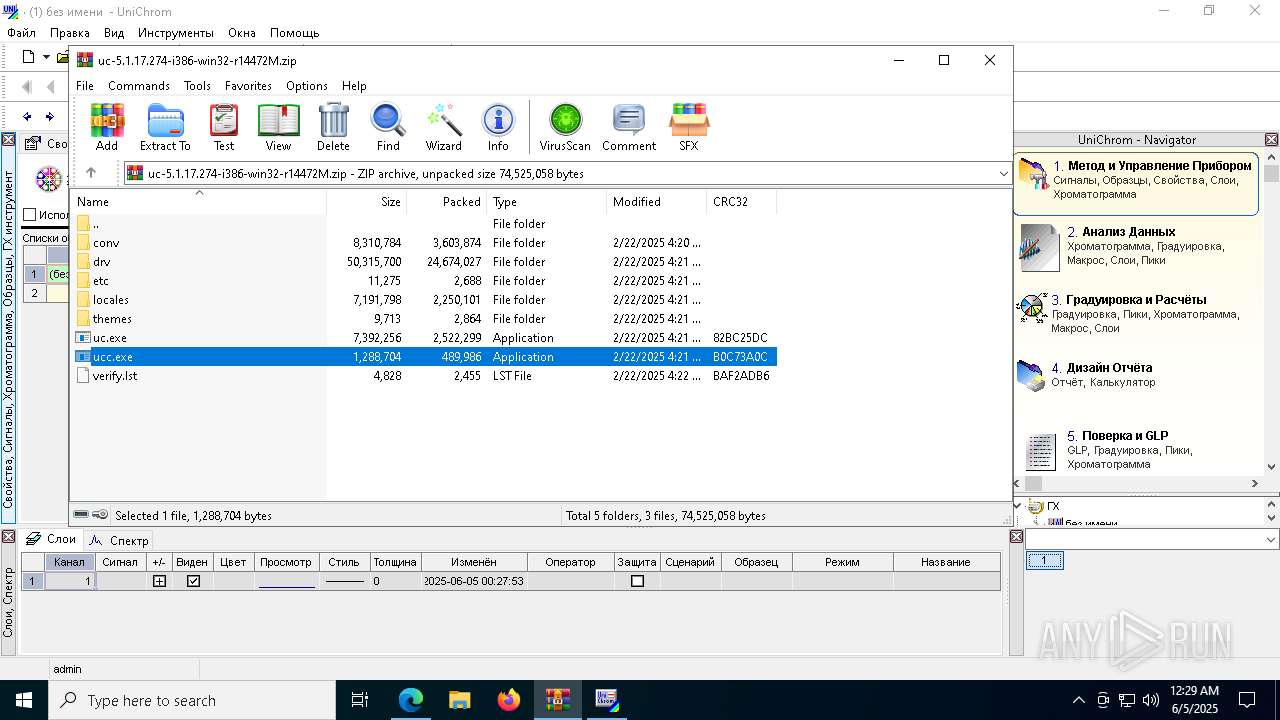Switch to the Слои tab
This screenshot has width=1280, height=720.
pos(51,539)
